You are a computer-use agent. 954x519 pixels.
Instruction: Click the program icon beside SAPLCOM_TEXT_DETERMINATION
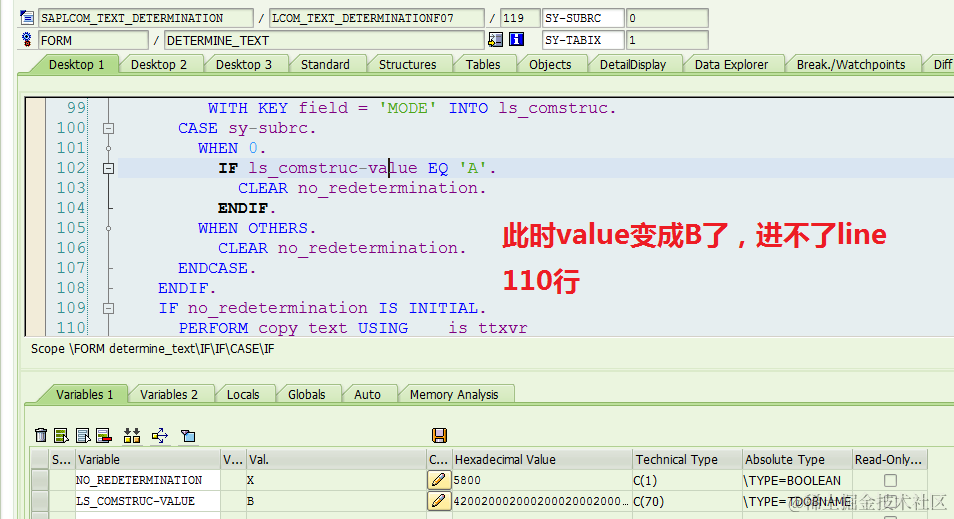(x=26, y=18)
